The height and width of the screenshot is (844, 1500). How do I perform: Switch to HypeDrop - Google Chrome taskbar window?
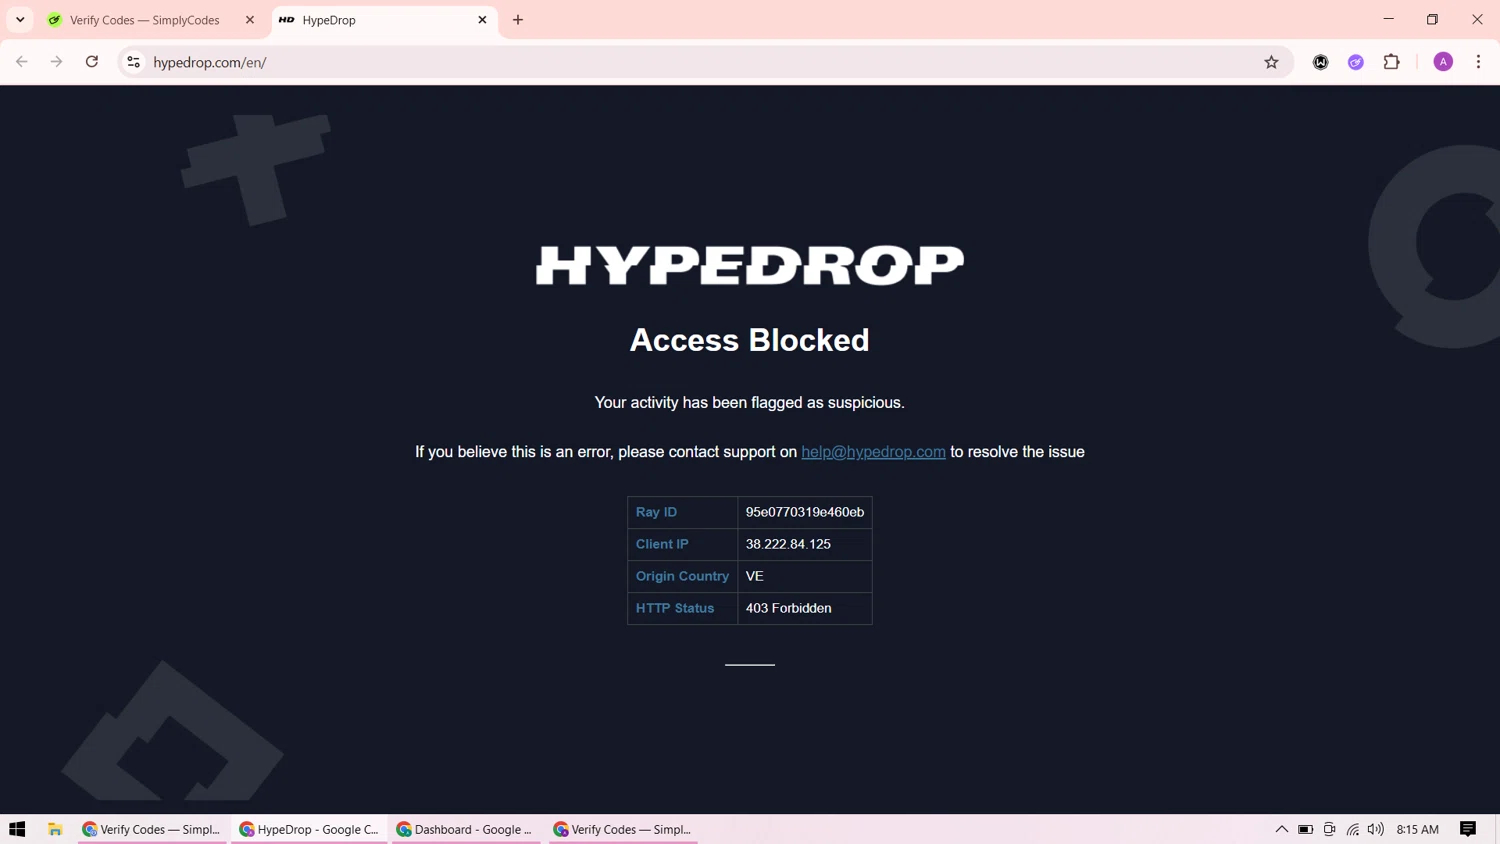309,829
